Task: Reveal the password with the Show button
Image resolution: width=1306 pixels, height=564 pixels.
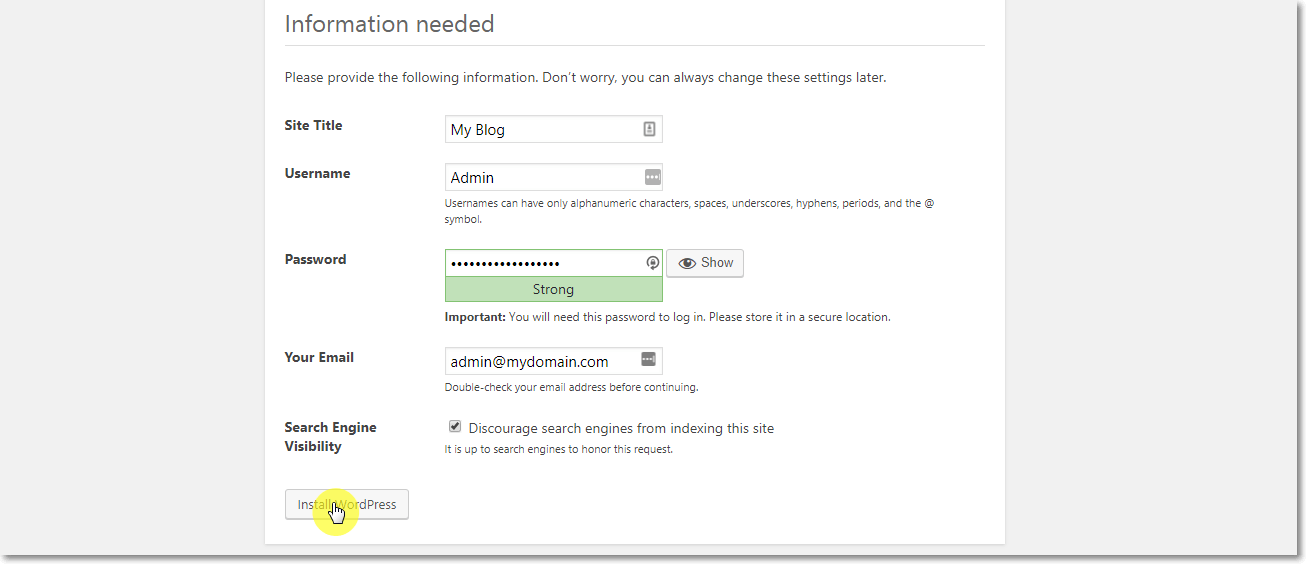Action: (x=705, y=263)
